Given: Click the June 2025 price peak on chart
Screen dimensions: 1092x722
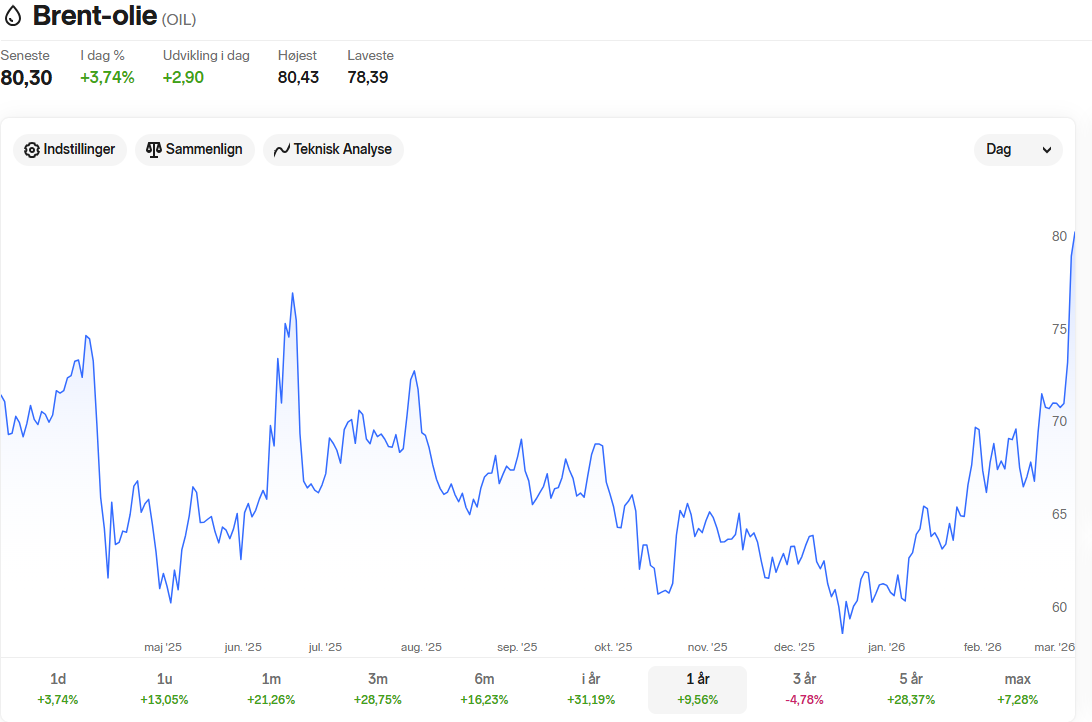Looking at the screenshot, I should [292, 294].
